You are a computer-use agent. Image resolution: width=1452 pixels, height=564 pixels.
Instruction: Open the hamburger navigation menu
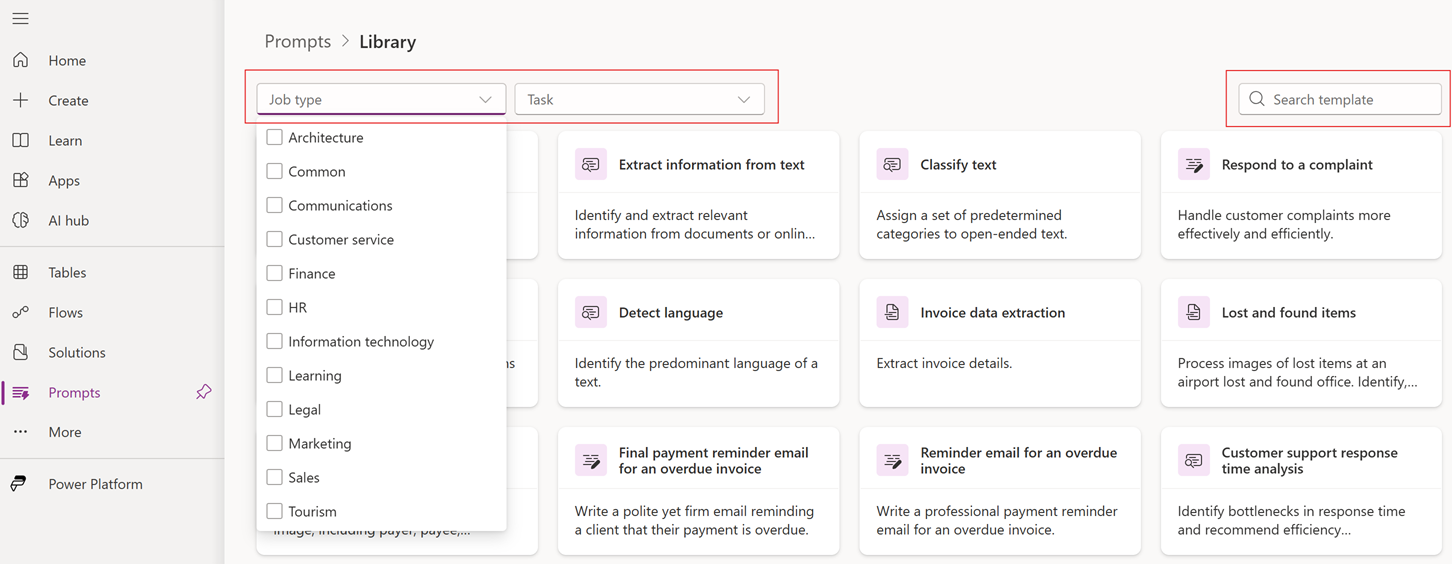20,19
